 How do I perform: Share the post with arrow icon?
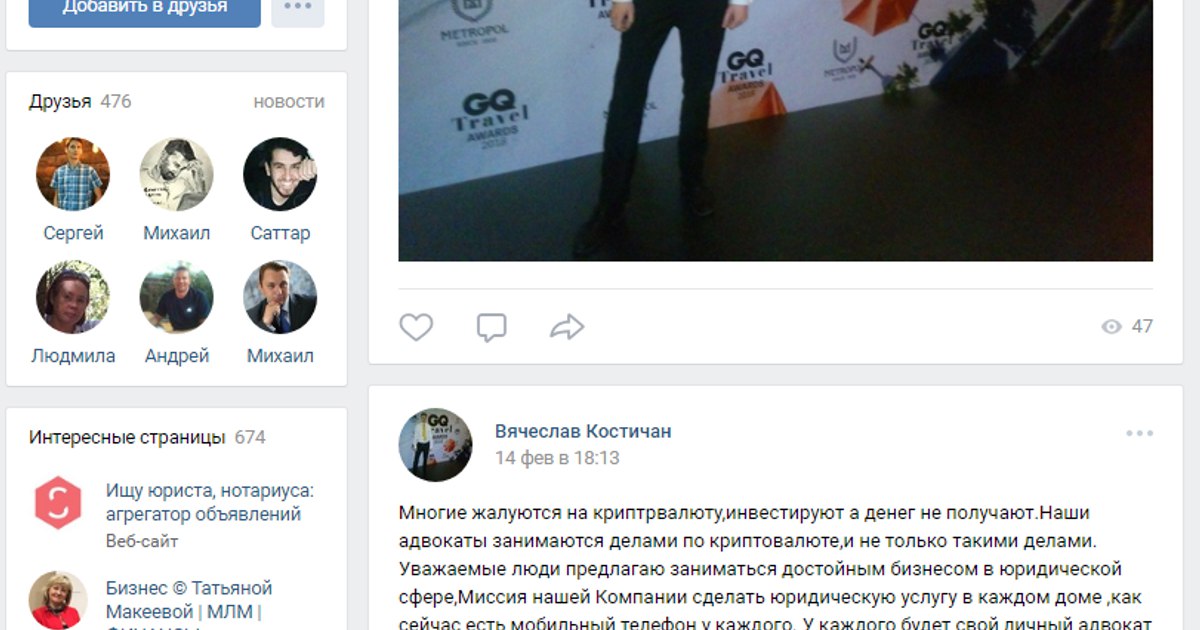[x=567, y=327]
